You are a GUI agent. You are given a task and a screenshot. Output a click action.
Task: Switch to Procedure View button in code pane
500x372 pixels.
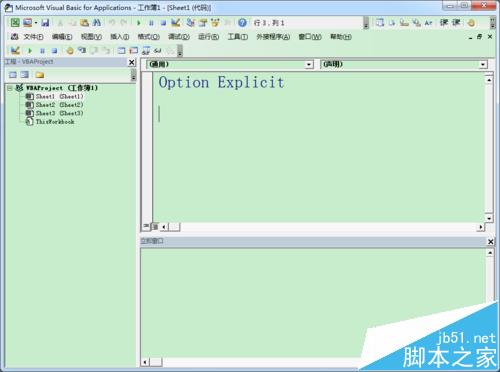pos(146,226)
